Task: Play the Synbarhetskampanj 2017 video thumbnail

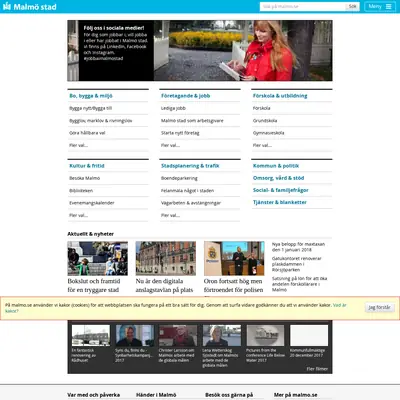Action: 135,336
